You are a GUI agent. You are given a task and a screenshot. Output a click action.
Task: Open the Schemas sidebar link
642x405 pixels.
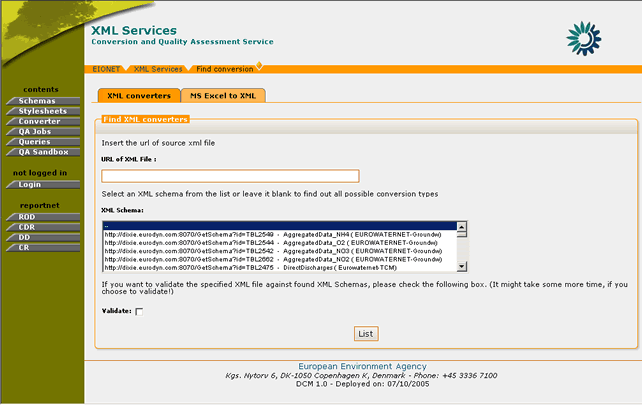43,101
